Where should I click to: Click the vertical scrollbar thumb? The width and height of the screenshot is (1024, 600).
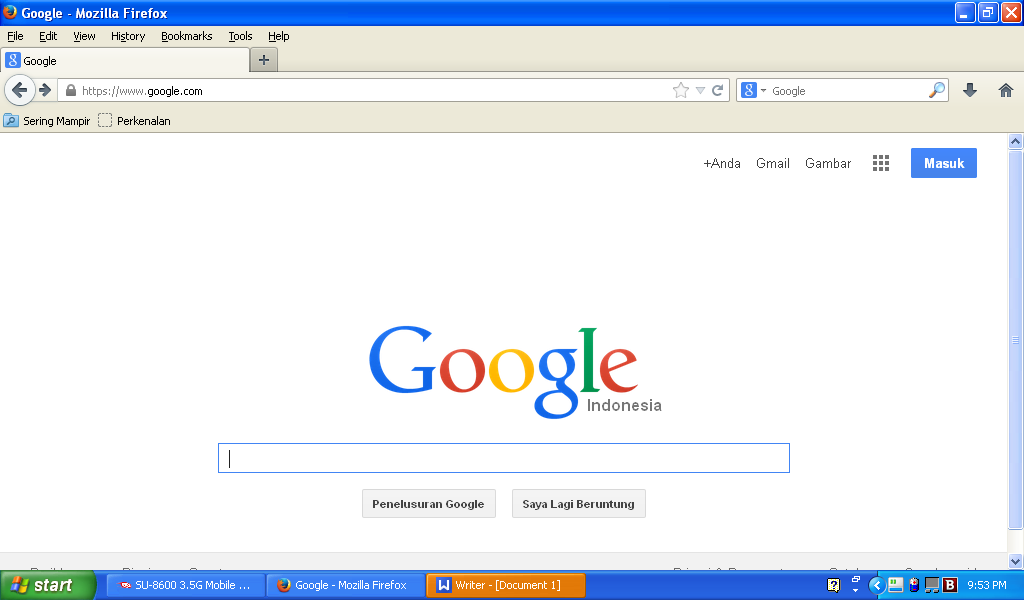[1015, 339]
